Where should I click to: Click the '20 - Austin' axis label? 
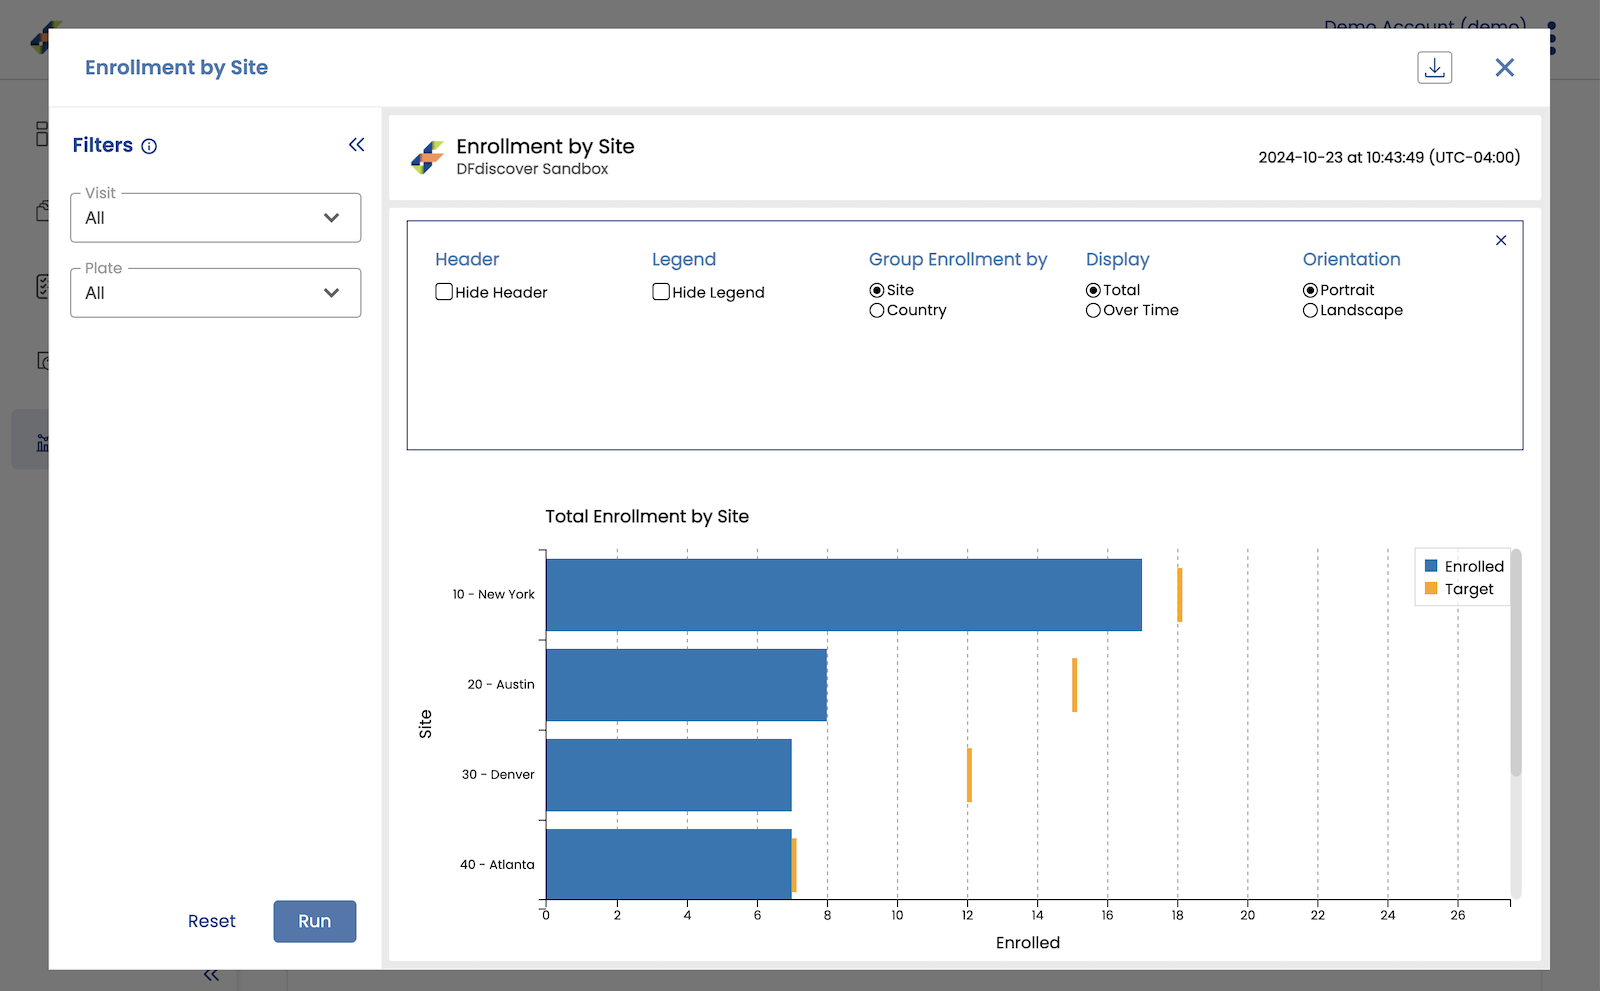501,684
